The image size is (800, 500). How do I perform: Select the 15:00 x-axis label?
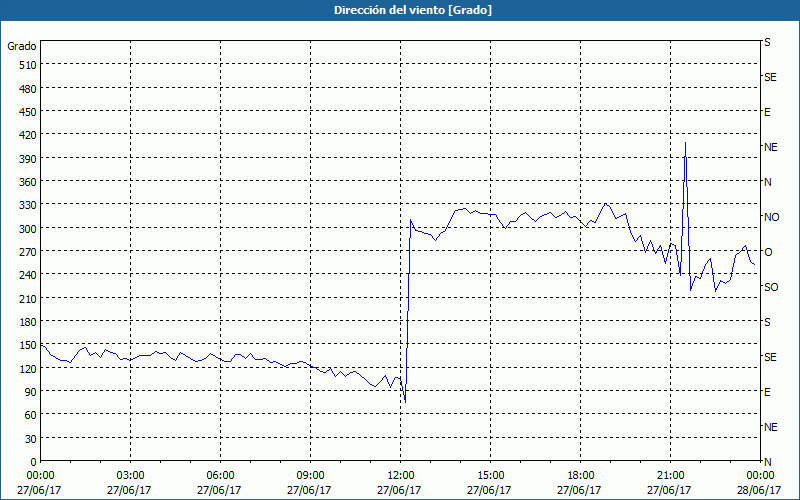click(491, 476)
